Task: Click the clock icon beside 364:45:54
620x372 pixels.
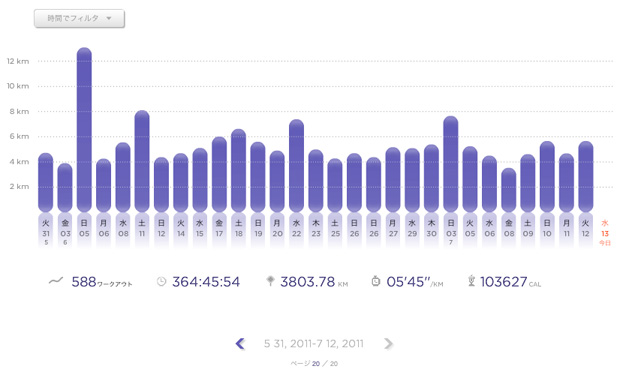Action: pyautogui.click(x=161, y=281)
